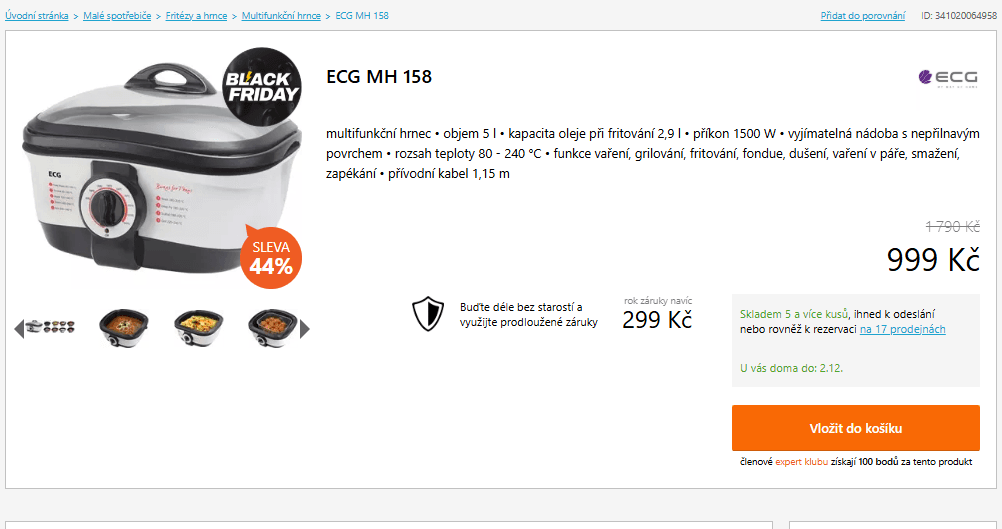Select the first thumbnail with accessories

(x=52, y=327)
